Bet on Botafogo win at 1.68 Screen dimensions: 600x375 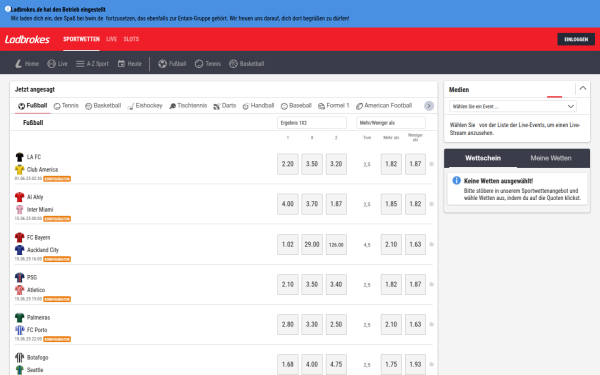tap(288, 364)
